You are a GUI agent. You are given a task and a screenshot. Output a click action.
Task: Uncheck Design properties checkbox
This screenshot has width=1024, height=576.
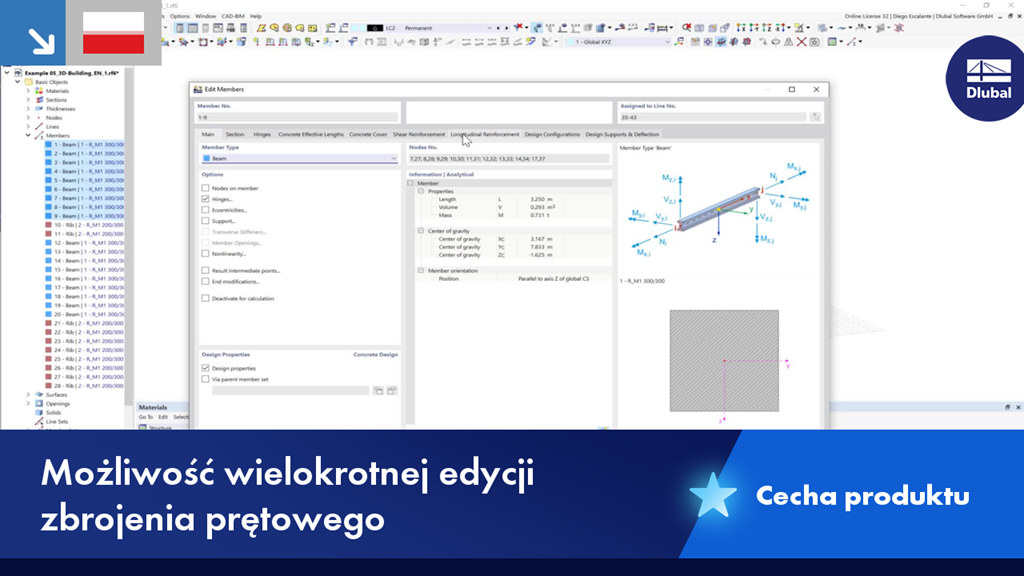coord(205,368)
